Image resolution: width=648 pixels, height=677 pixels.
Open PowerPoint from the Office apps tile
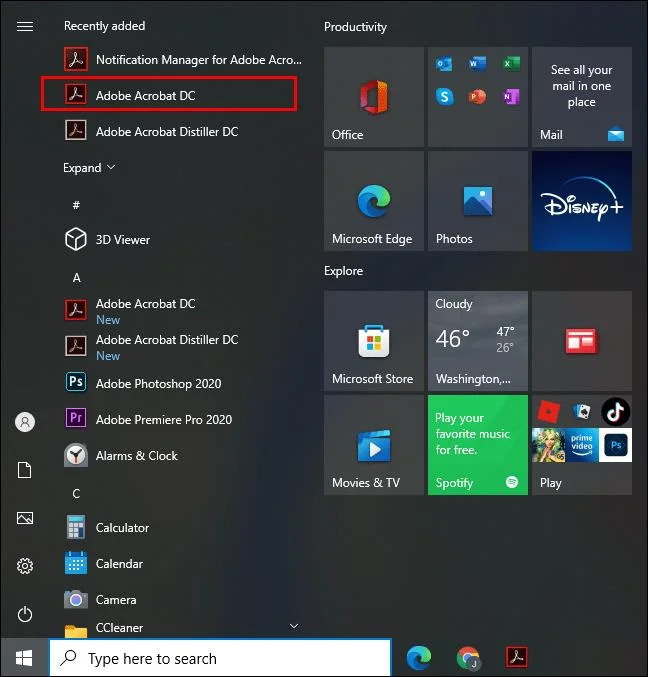(x=477, y=96)
